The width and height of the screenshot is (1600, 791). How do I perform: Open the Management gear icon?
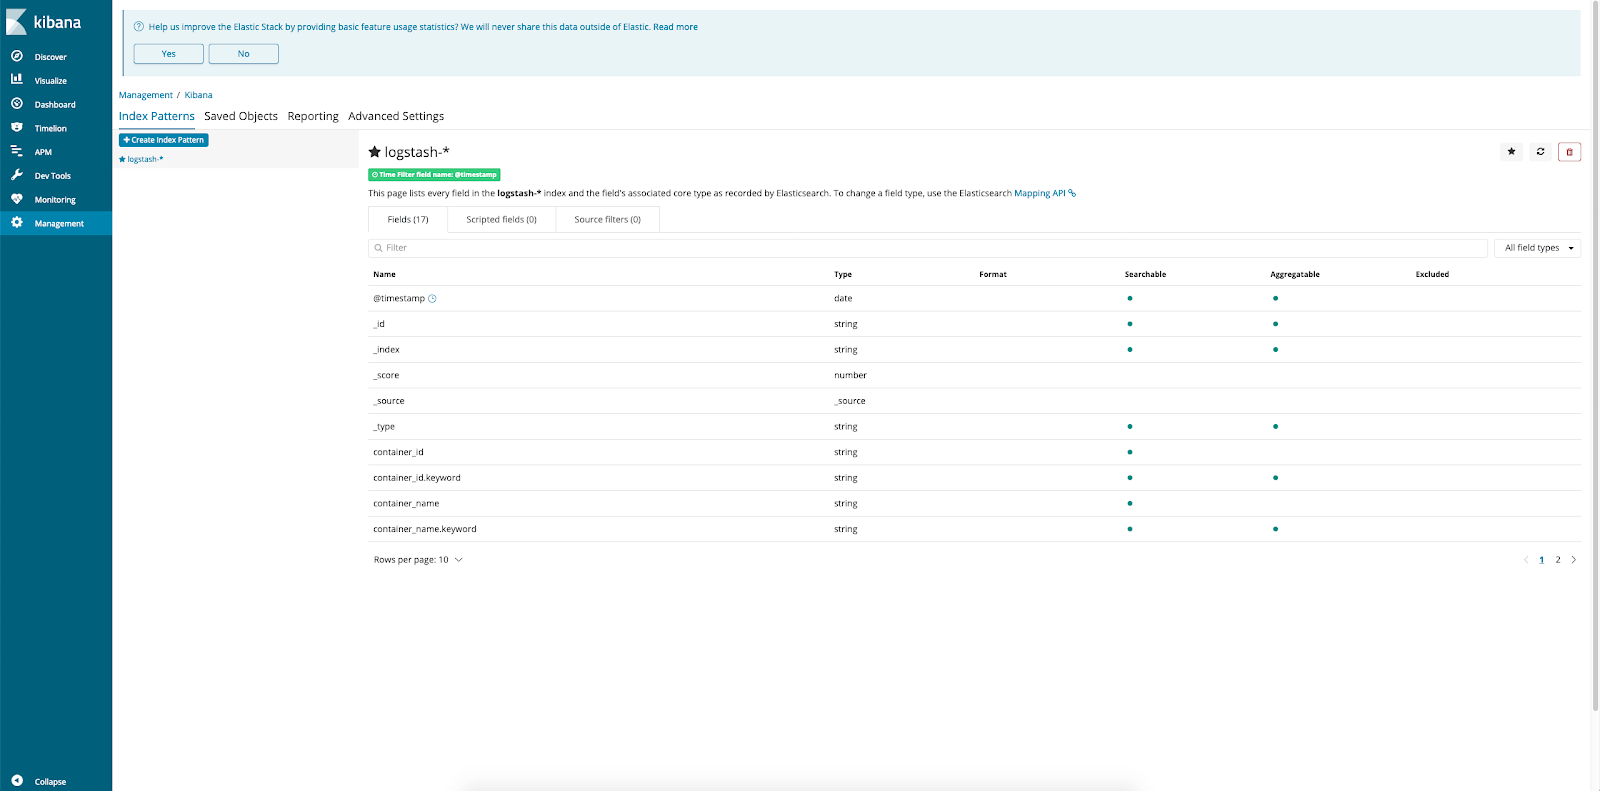[x=17, y=222]
